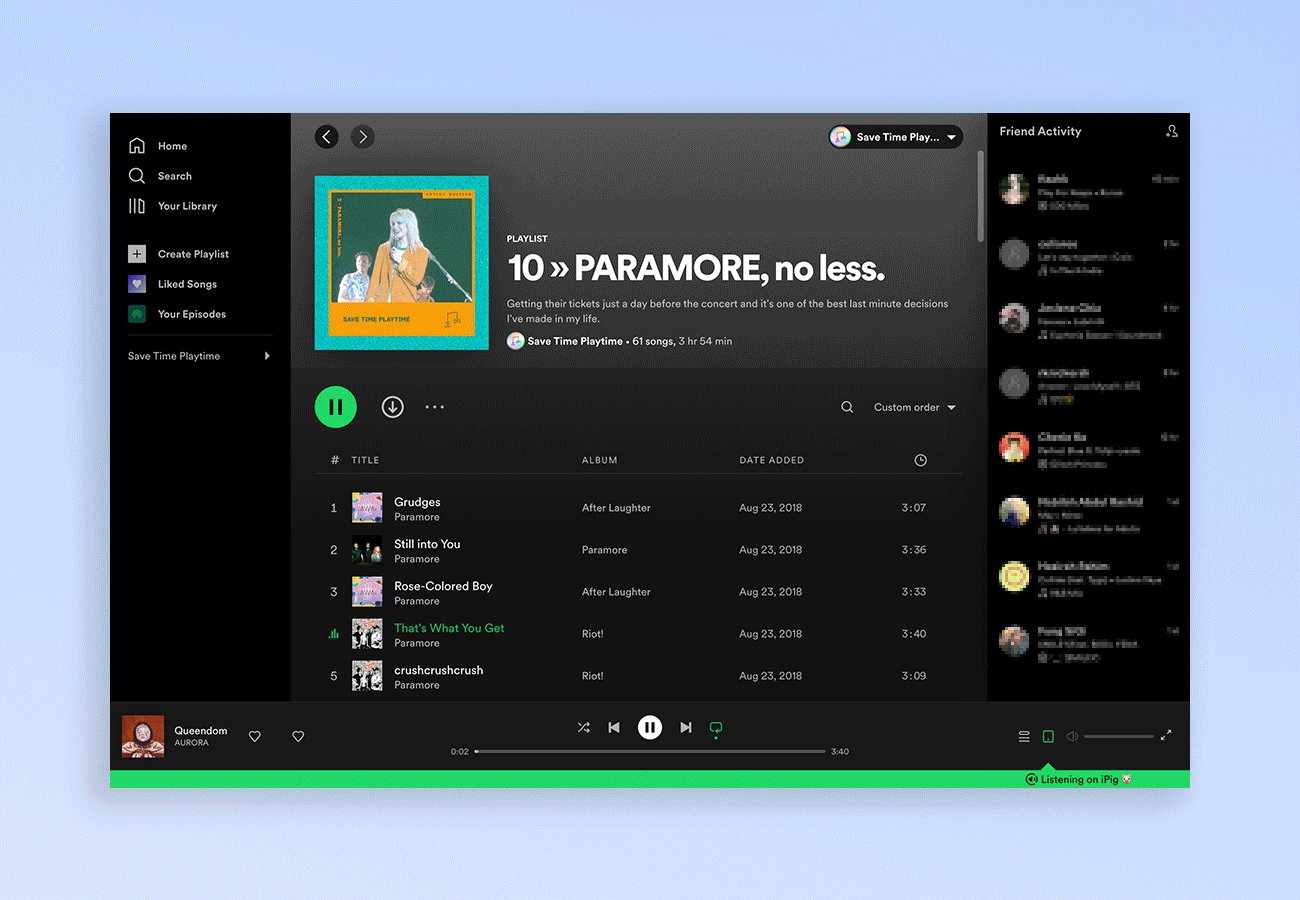The width and height of the screenshot is (1300, 900).
Task: Select the Grudges track title
Action: click(x=417, y=502)
